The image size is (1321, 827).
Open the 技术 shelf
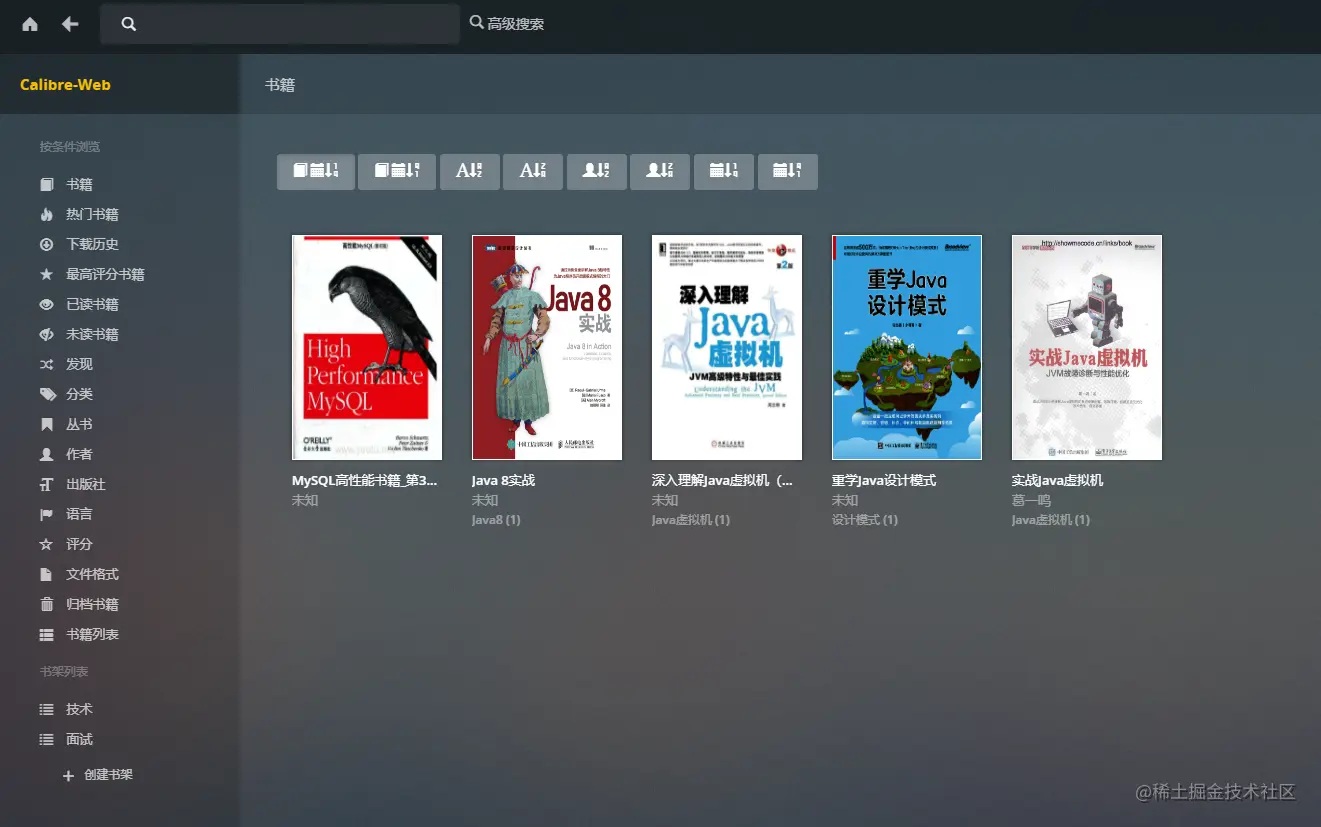[79, 709]
